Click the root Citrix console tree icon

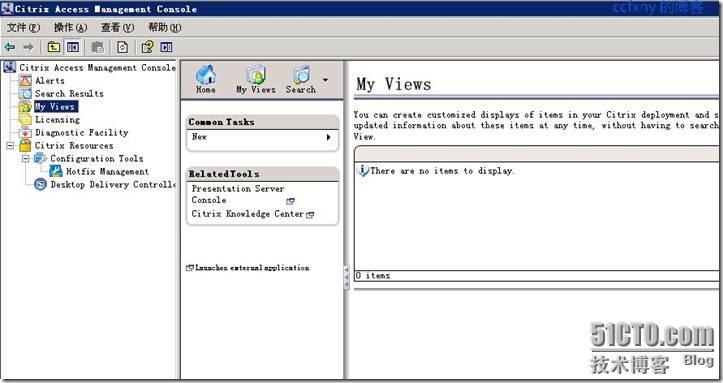pyautogui.click(x=10, y=67)
